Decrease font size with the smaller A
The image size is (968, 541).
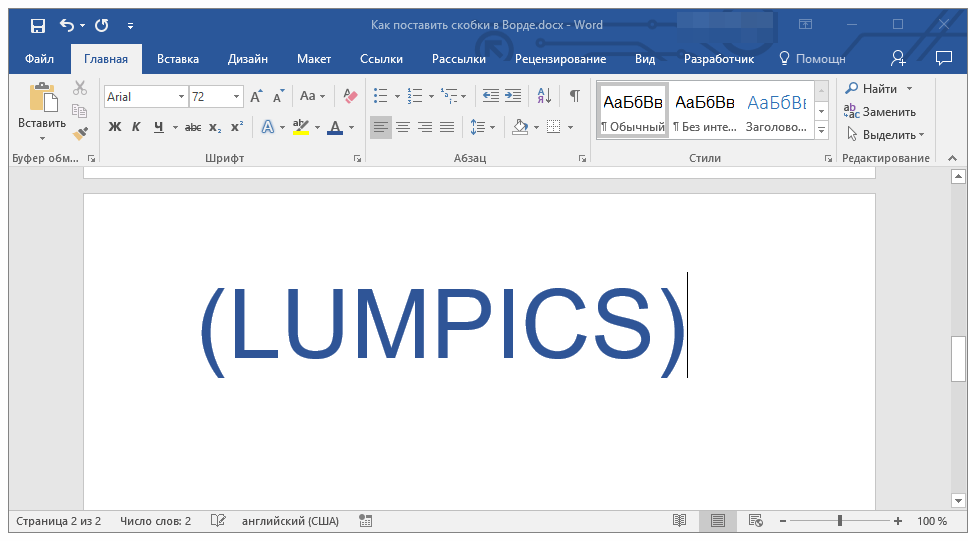click(278, 96)
